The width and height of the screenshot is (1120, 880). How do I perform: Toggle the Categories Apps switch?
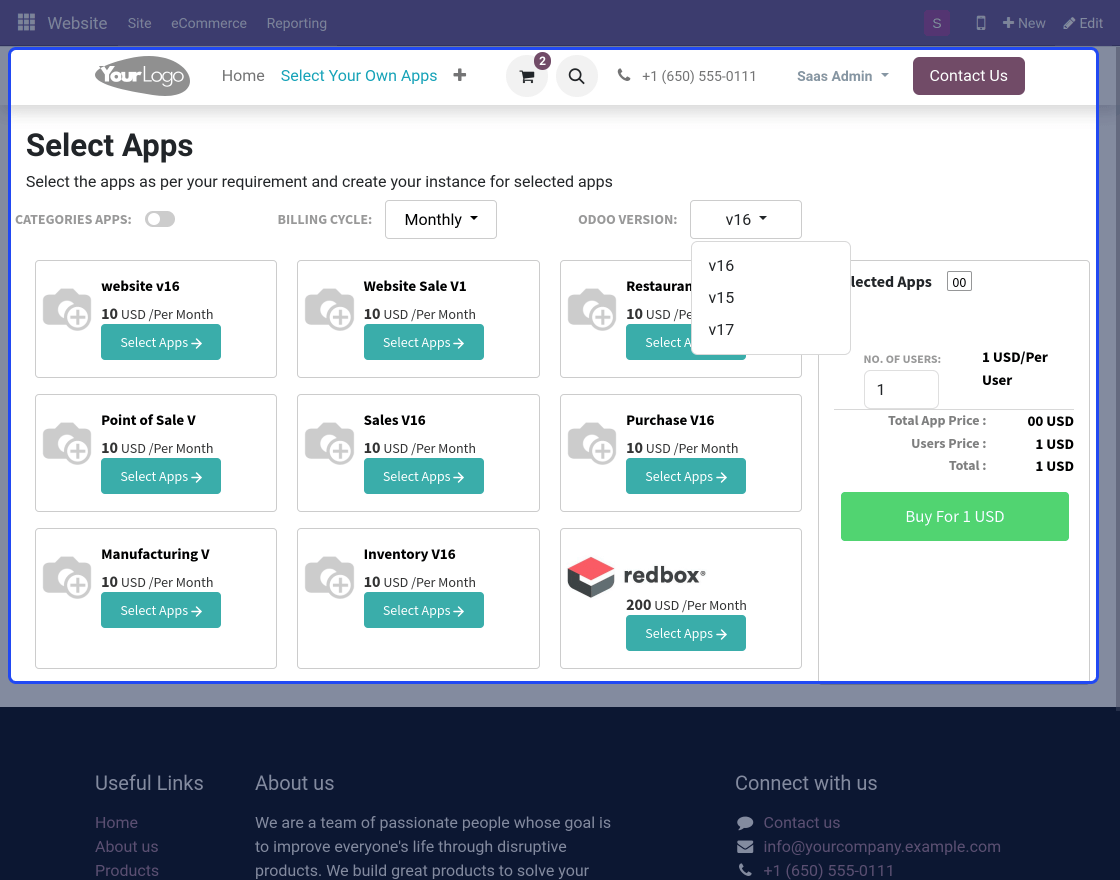[x=160, y=219]
